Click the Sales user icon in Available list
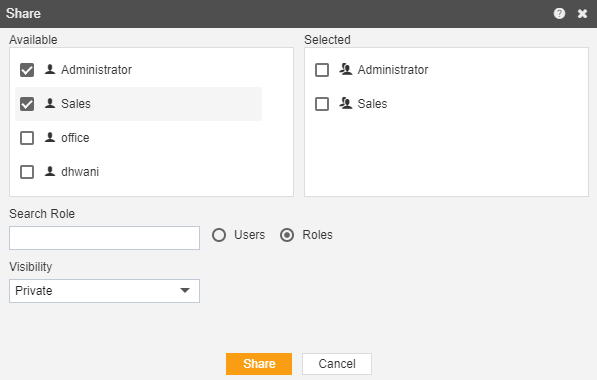 (x=50, y=103)
